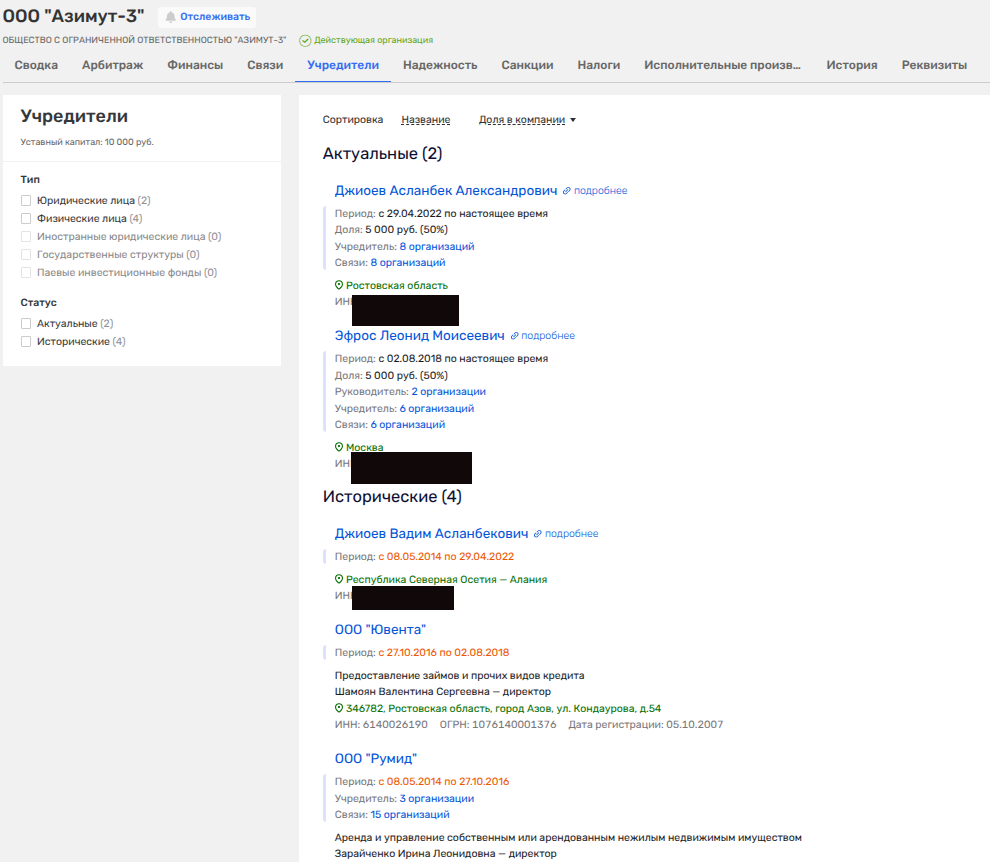990x862 pixels.
Task: Enable the Физические лица filter checkbox
Action: click(26, 218)
